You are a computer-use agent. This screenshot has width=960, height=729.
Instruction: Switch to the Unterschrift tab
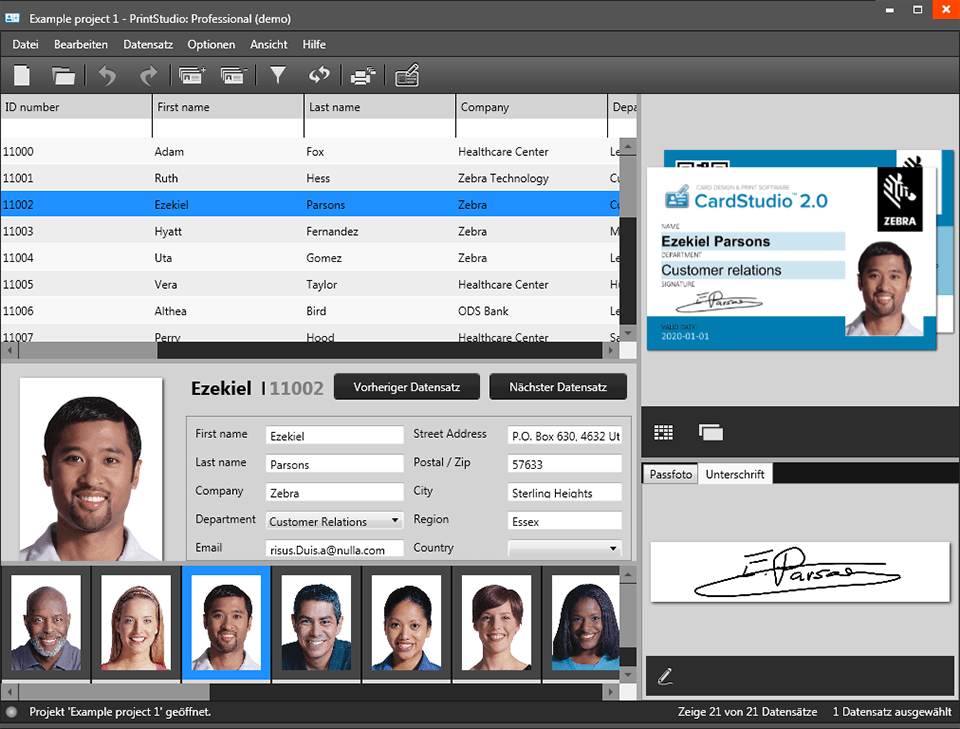click(735, 473)
